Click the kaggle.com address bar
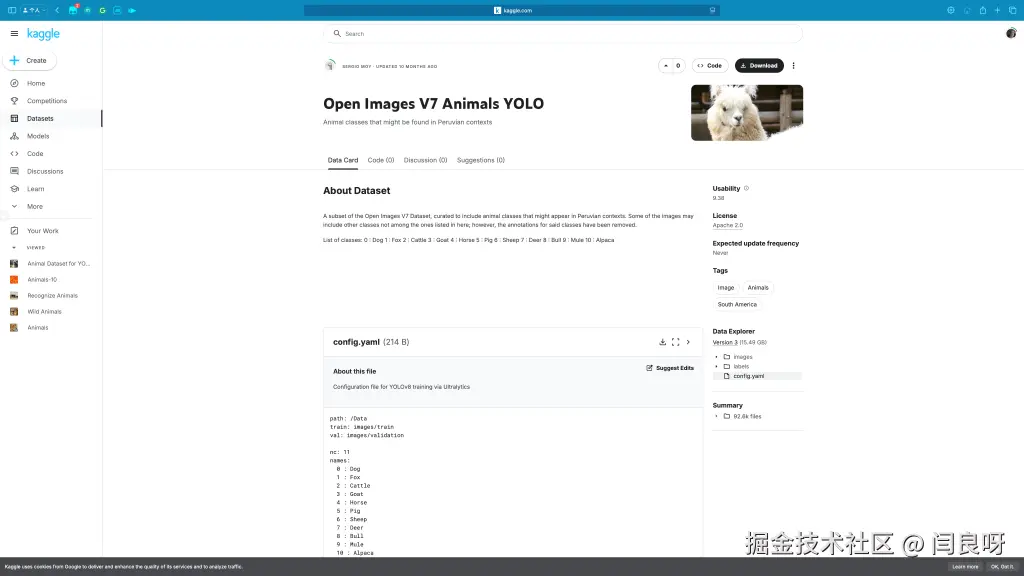The width and height of the screenshot is (1024, 576). (x=512, y=10)
